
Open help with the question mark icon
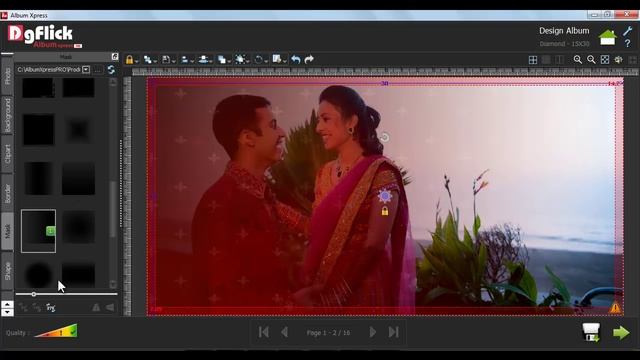pyautogui.click(x=628, y=43)
